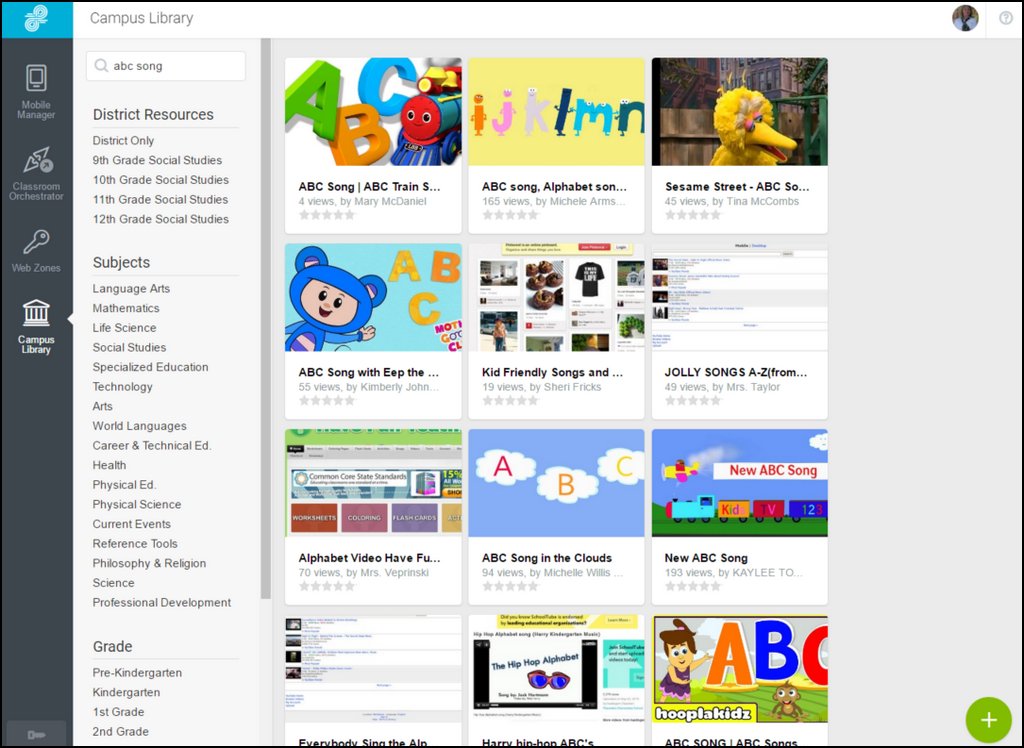Filter by Pre-Kindergarten grade

[x=137, y=672]
